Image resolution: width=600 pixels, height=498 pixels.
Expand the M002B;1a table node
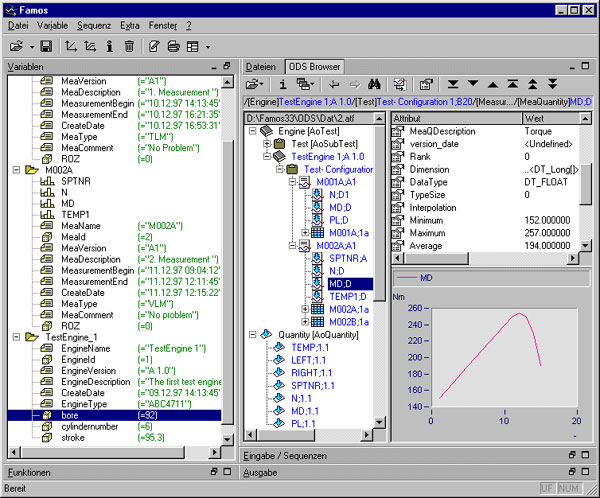(x=306, y=322)
